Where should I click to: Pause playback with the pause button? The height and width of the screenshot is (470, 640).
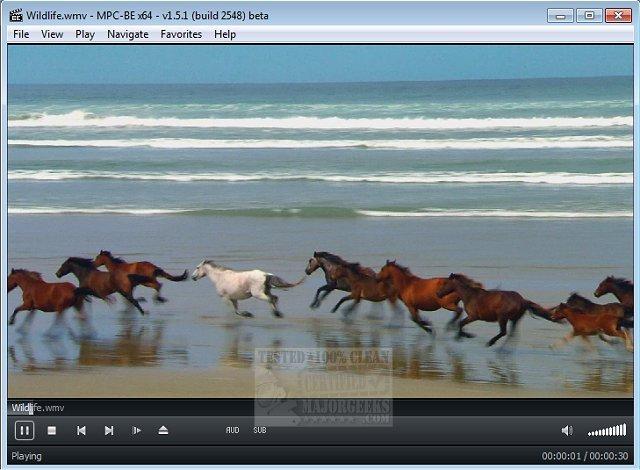(x=24, y=430)
